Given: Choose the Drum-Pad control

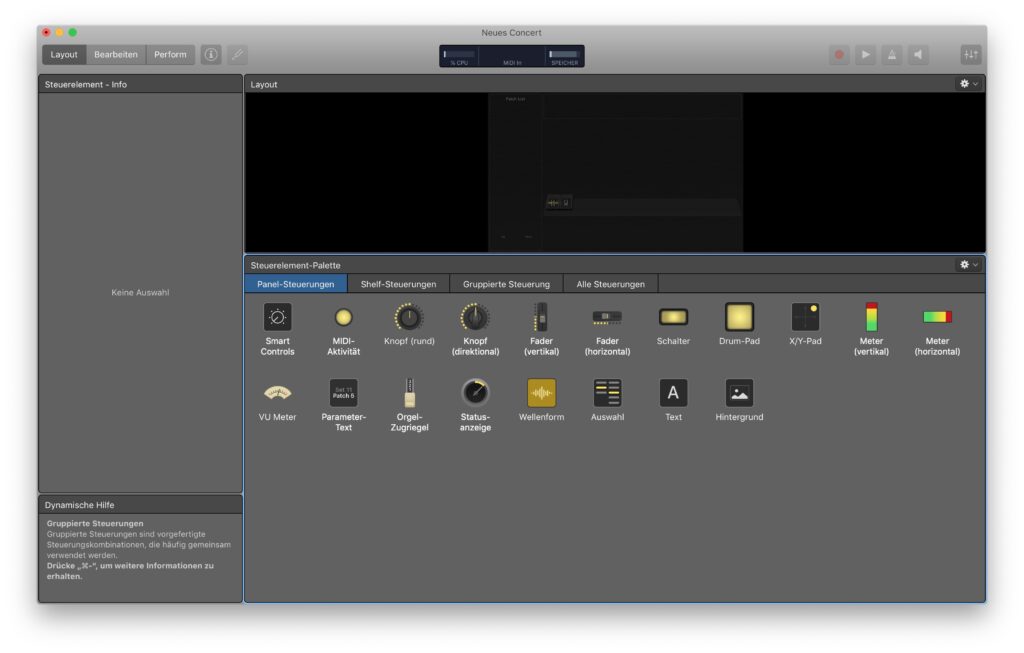Looking at the screenshot, I should click(739, 317).
